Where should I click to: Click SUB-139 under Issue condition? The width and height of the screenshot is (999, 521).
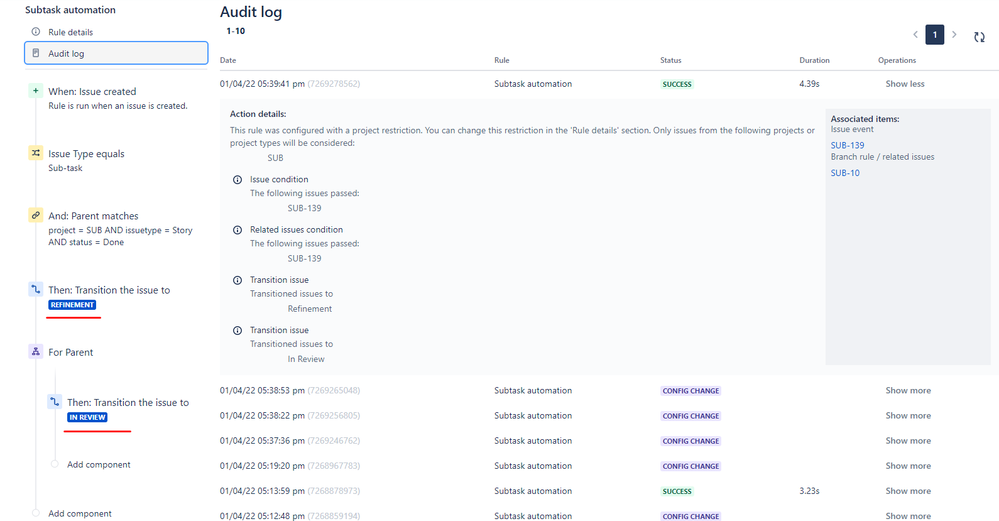click(x=304, y=208)
